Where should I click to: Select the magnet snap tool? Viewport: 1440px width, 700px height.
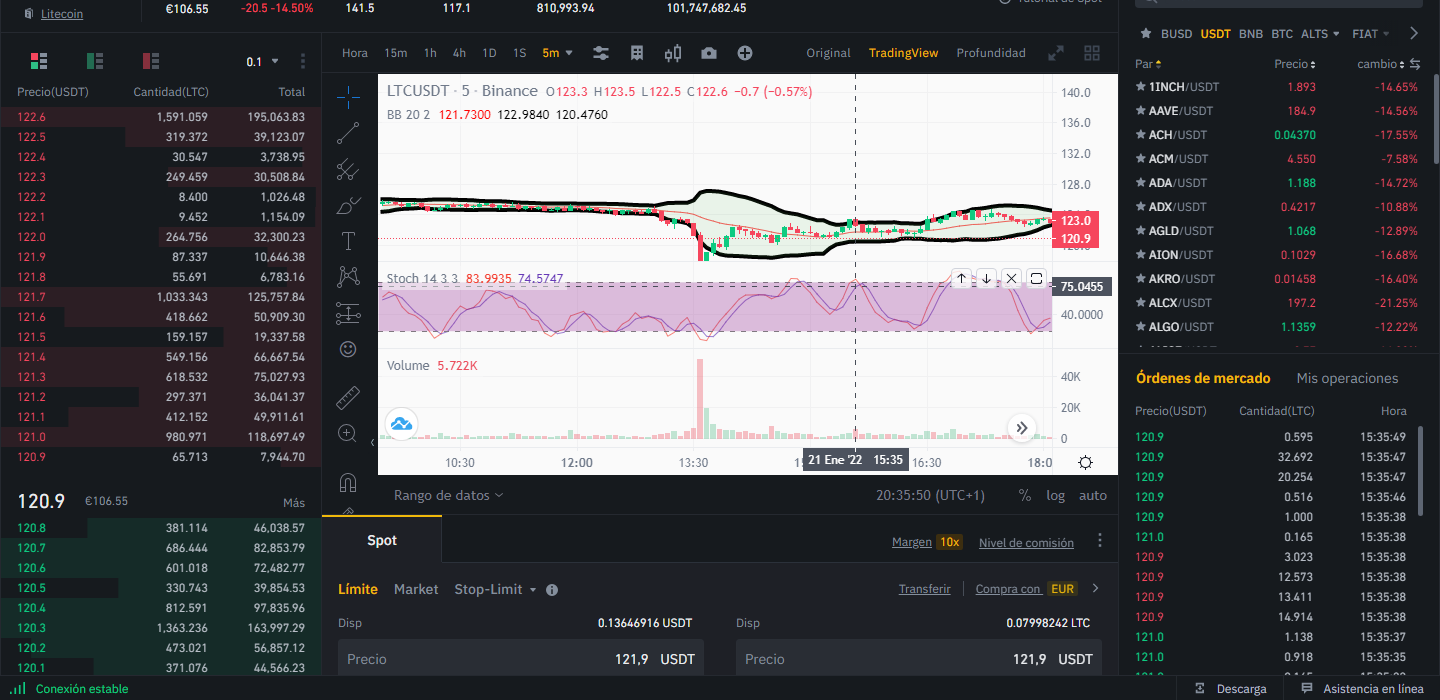click(348, 483)
